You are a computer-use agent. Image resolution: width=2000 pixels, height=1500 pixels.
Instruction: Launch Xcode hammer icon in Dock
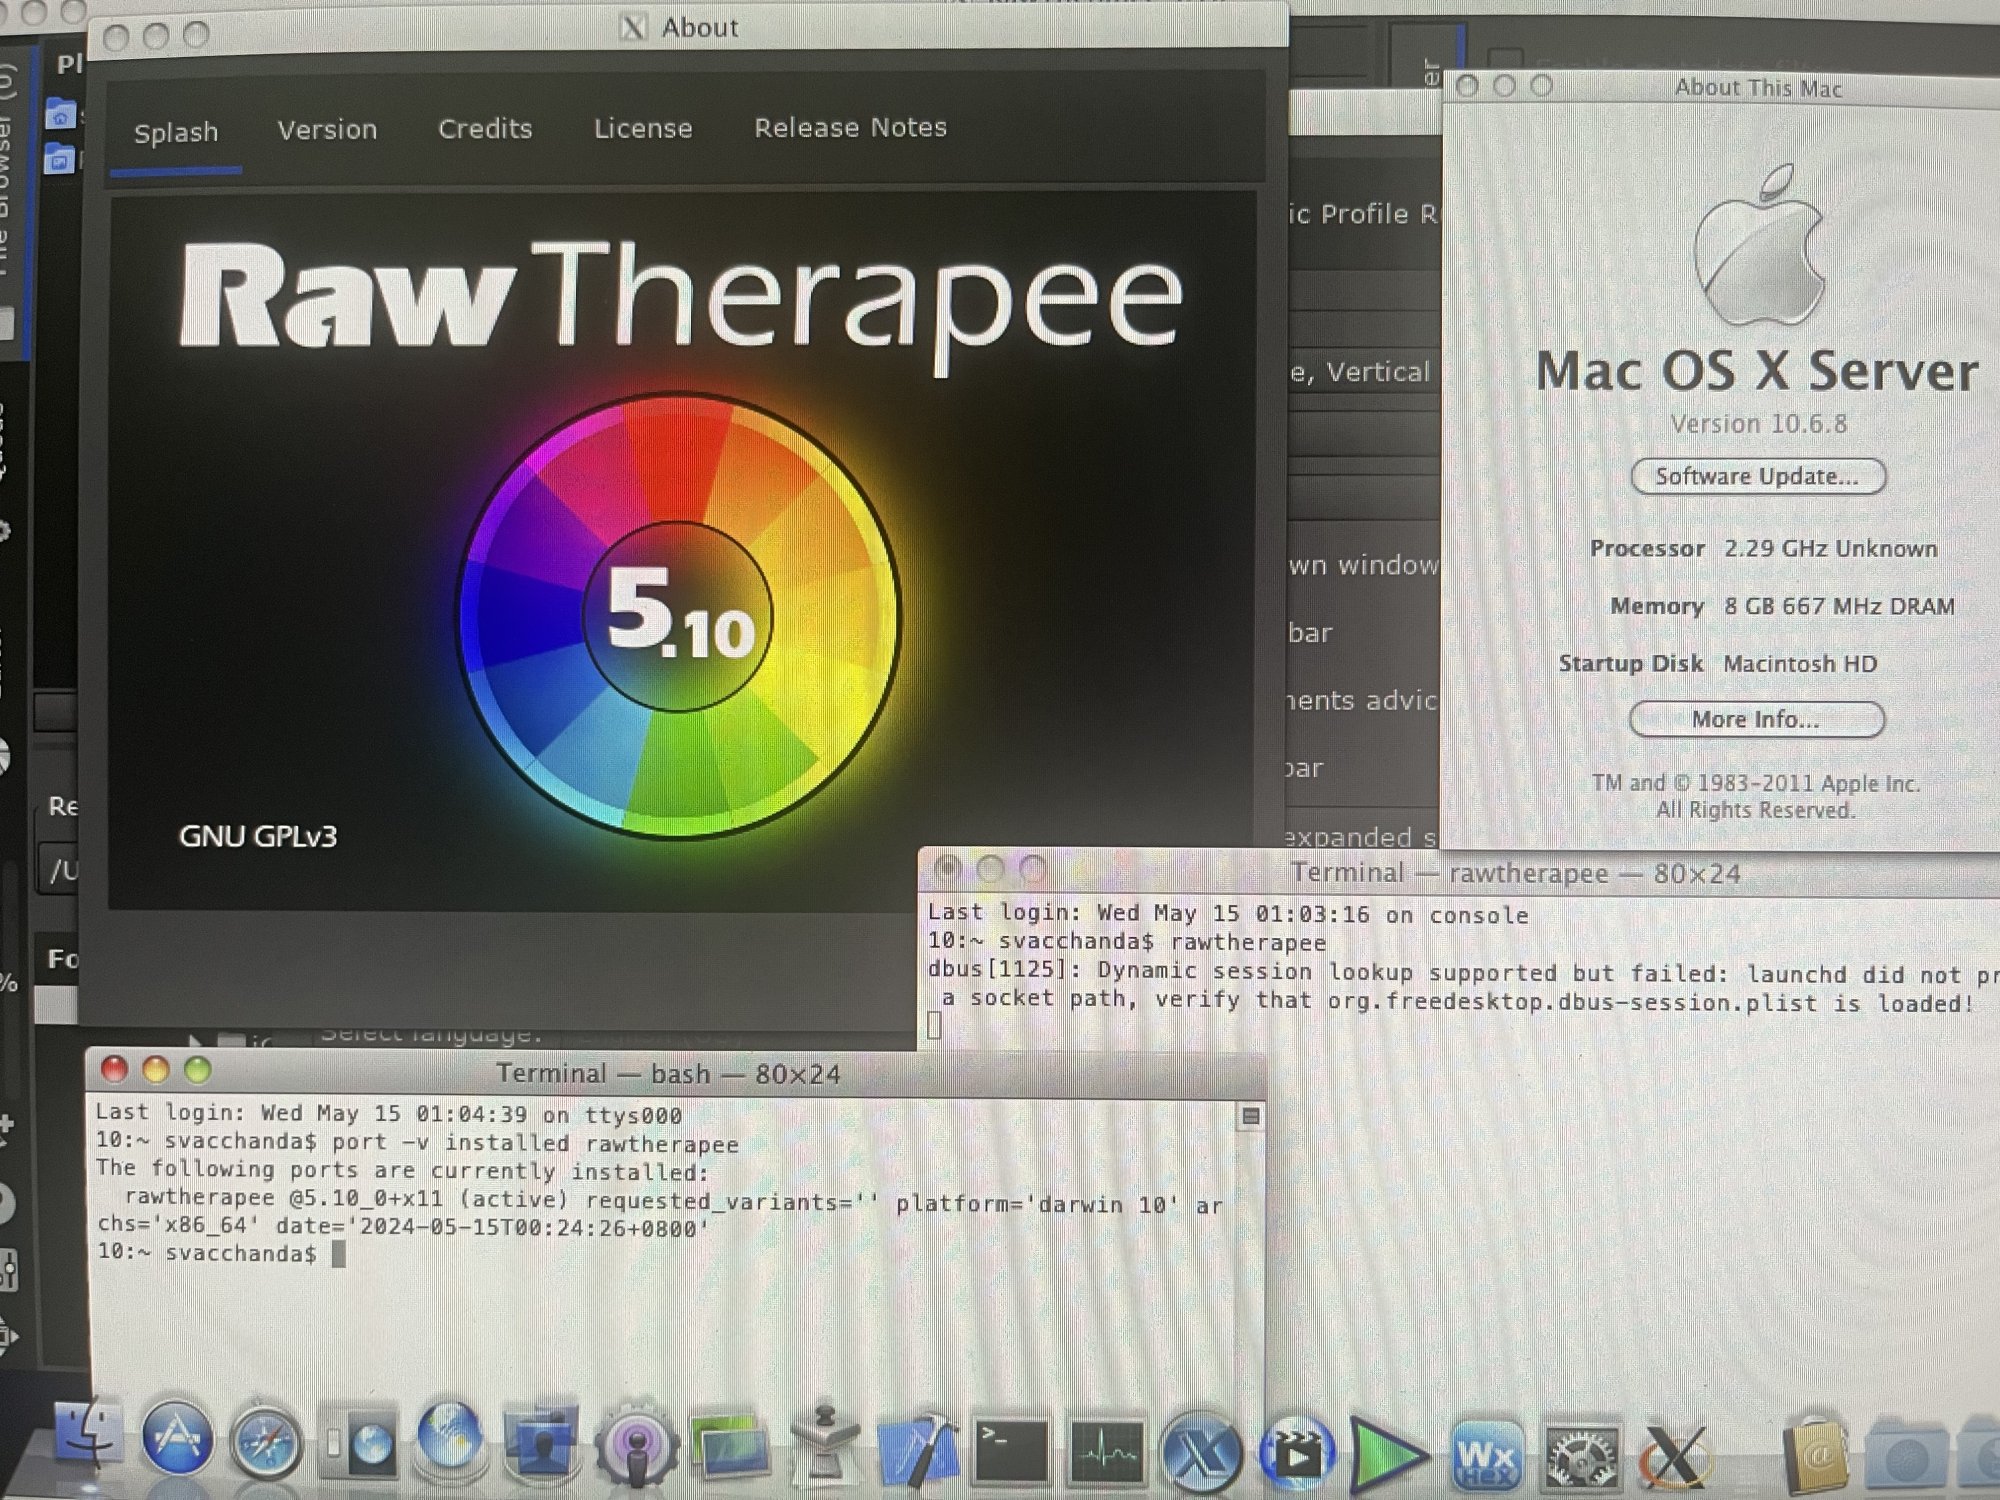click(918, 1447)
